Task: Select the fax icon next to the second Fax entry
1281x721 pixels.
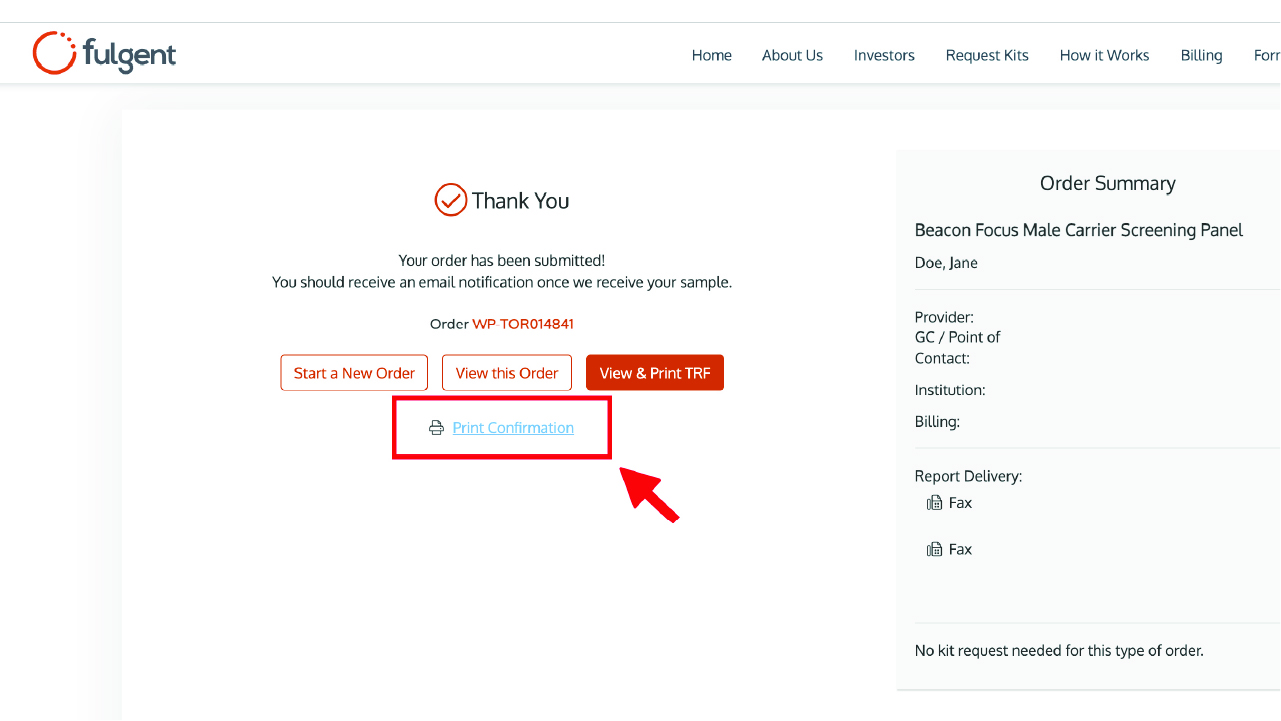Action: [x=934, y=548]
